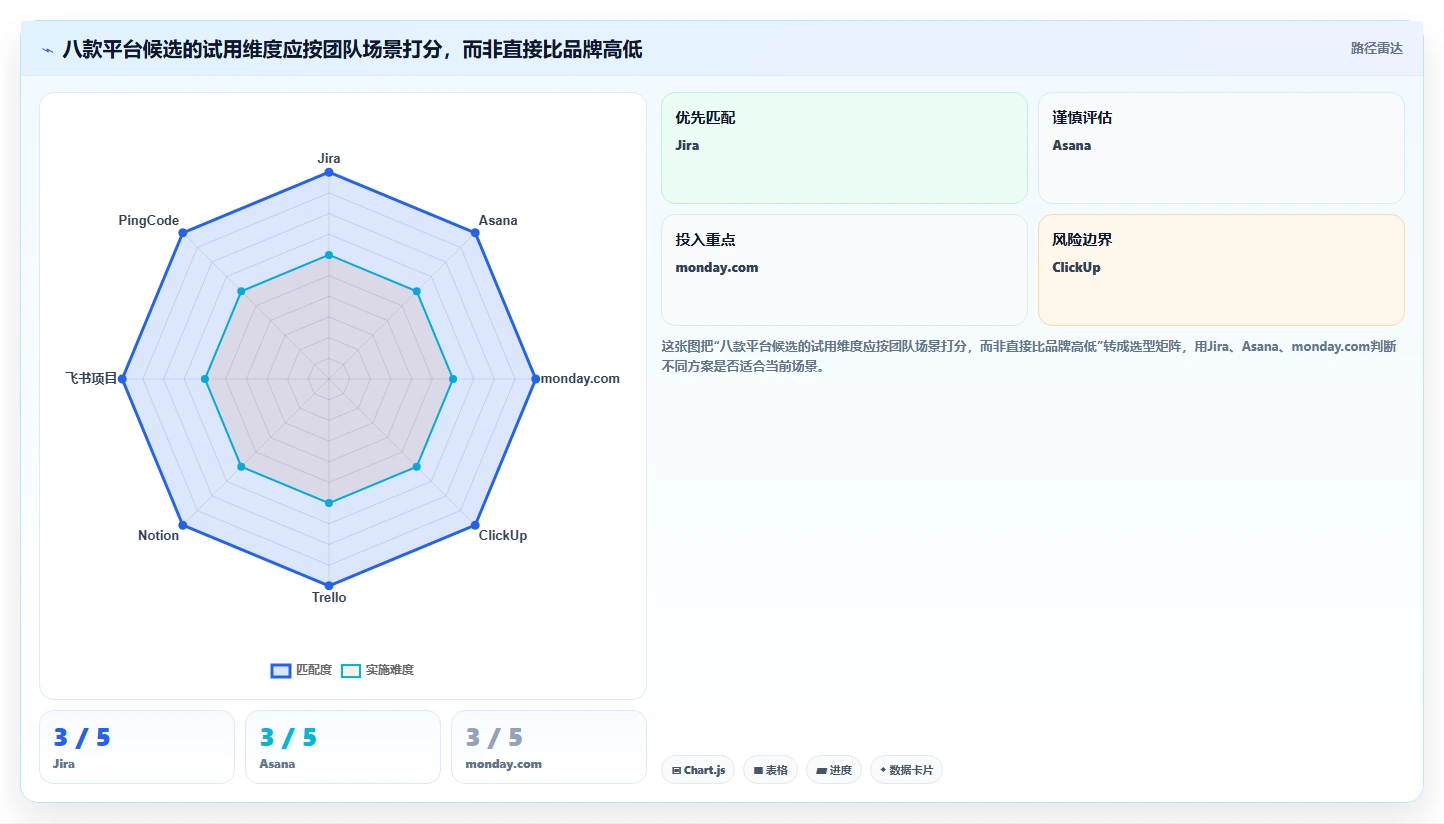Click the lightning icon beside the title
This screenshot has width=1444, height=824.
[x=48, y=49]
